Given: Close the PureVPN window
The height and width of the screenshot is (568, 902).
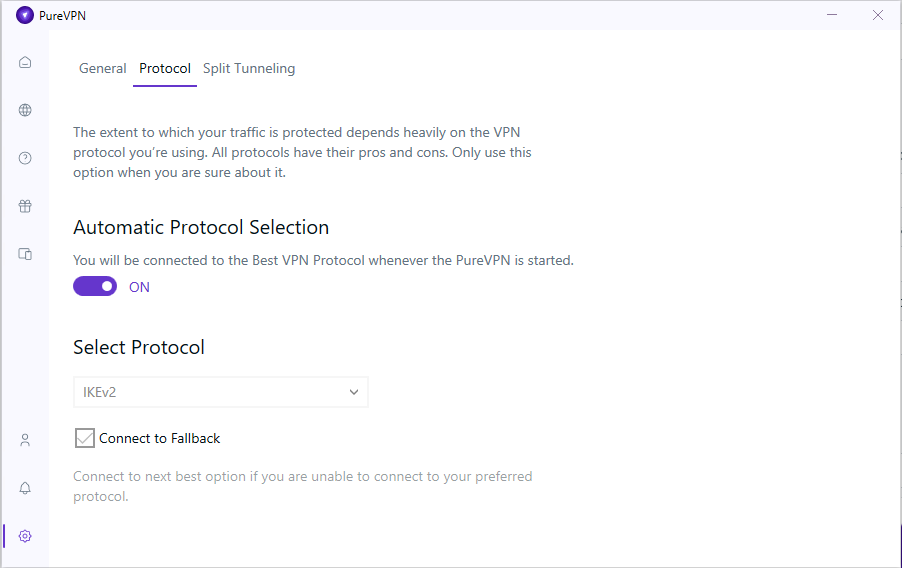Looking at the screenshot, I should (878, 15).
